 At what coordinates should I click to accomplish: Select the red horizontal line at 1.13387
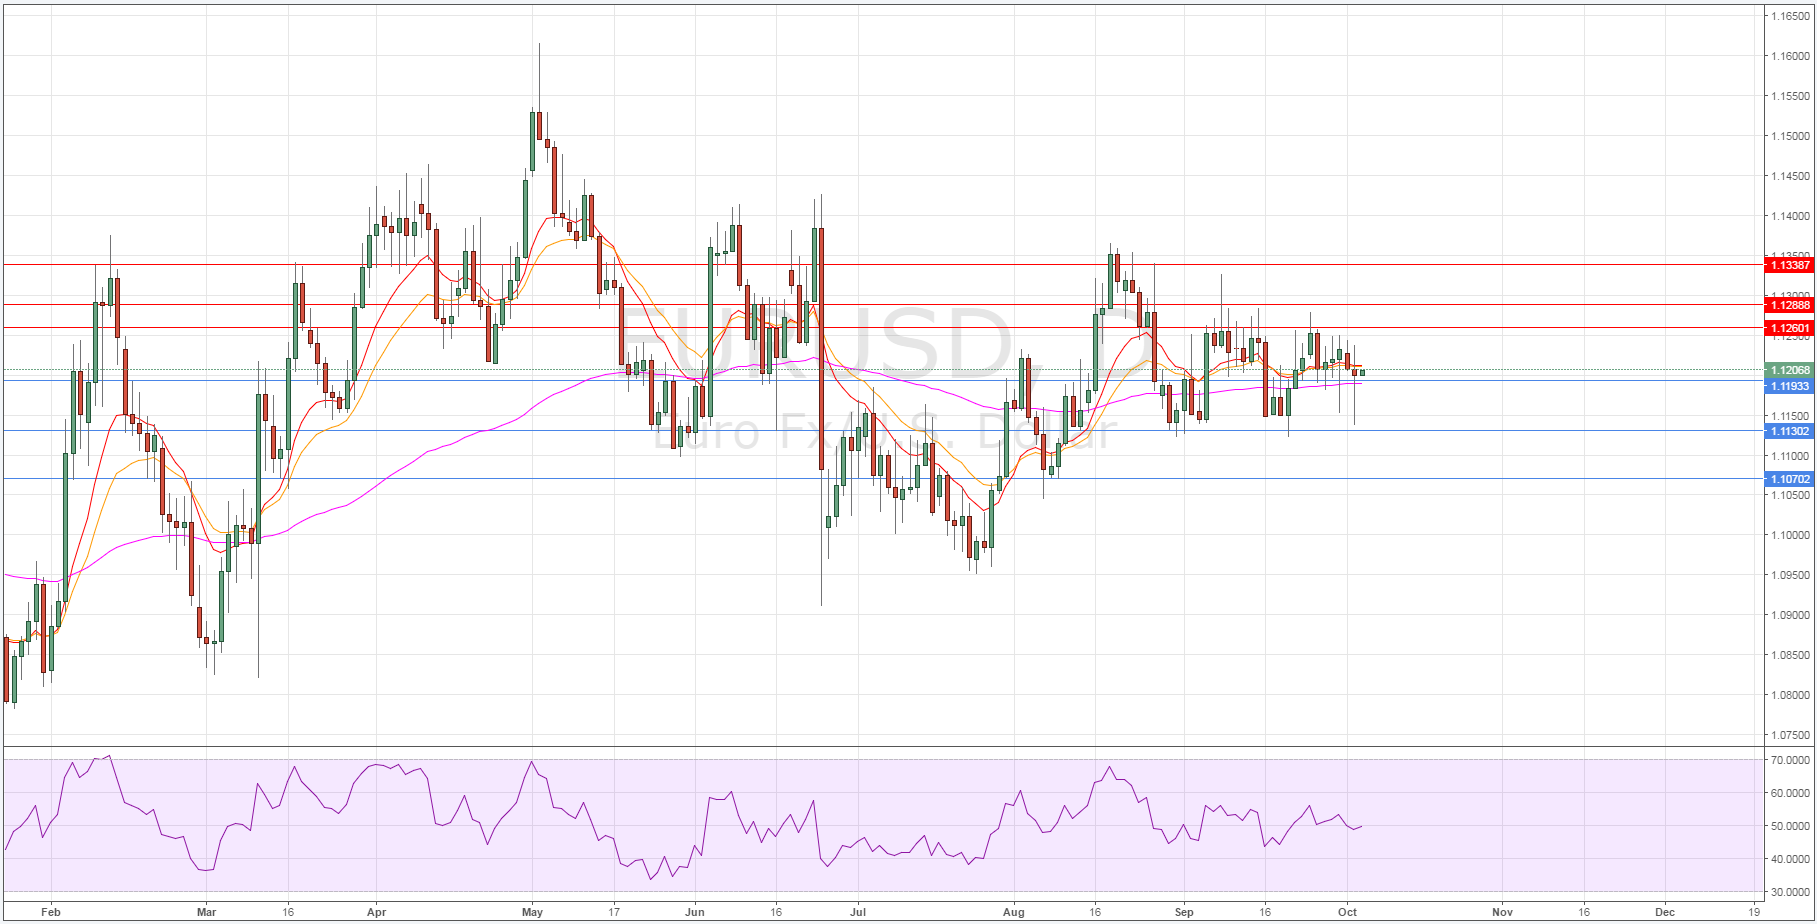[x=882, y=265]
